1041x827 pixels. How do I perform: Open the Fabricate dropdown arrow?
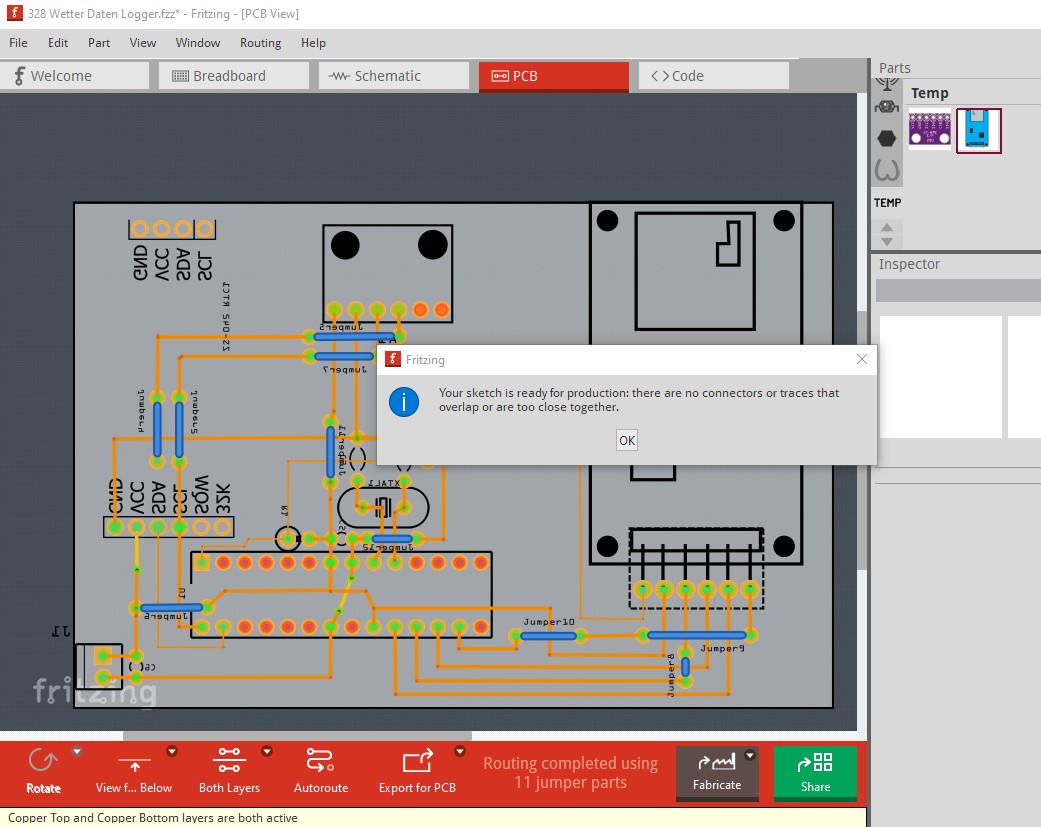[750, 755]
